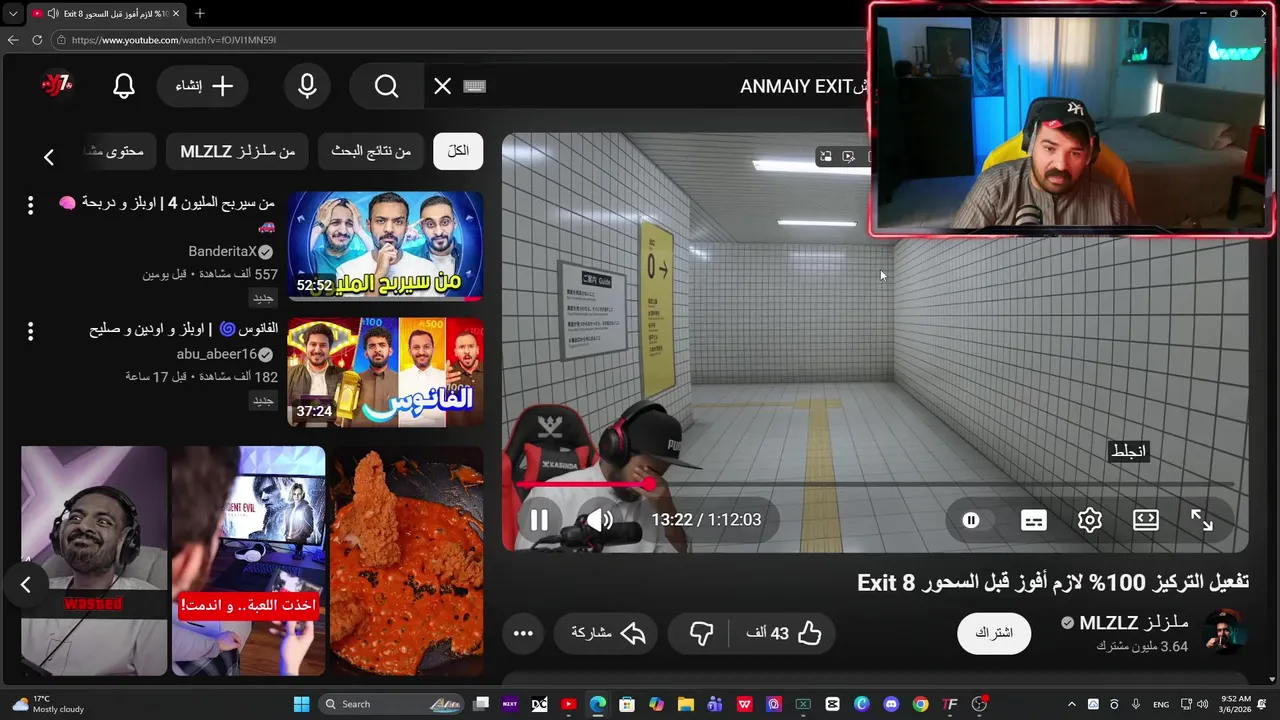Like the video with thumbs up
Viewport: 1280px width, 720px height.
click(x=784, y=633)
